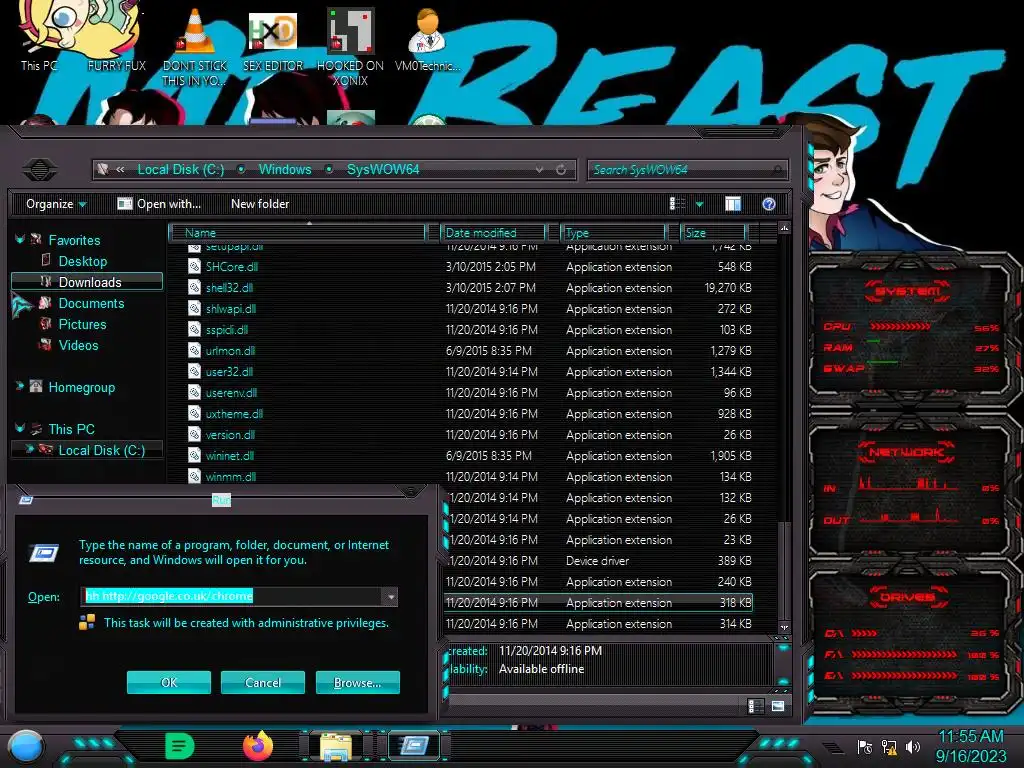Select sspicli.dll file icon
The image size is (1024, 768).
195,330
